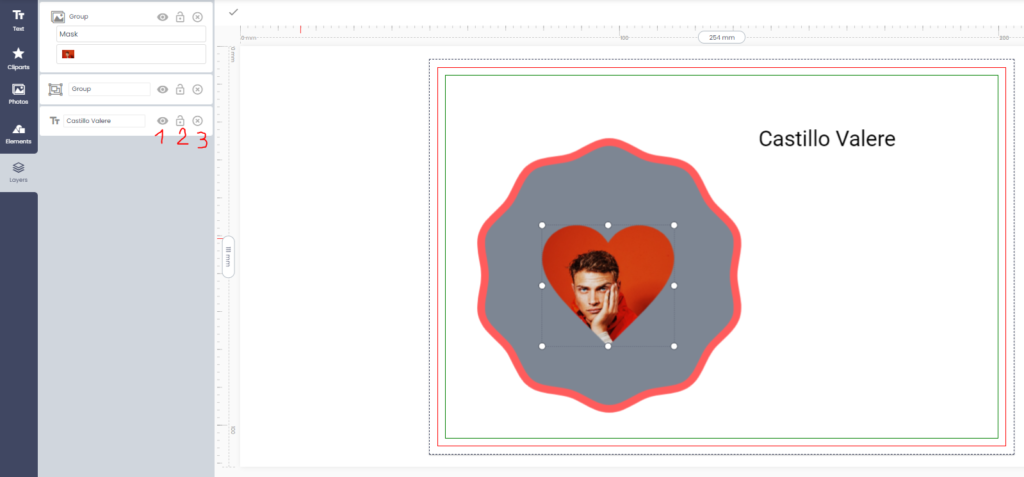Image resolution: width=1024 pixels, height=477 pixels.
Task: Lock the Castillo Valere text layer
Action: pos(180,121)
